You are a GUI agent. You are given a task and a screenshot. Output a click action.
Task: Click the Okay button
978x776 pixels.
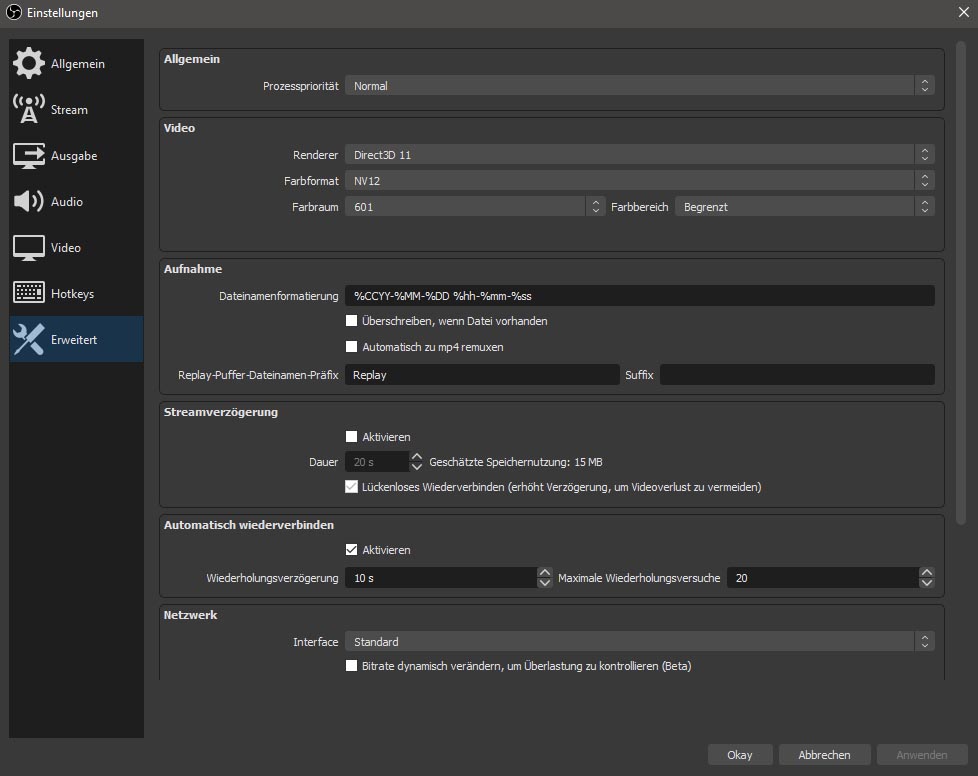pos(740,755)
